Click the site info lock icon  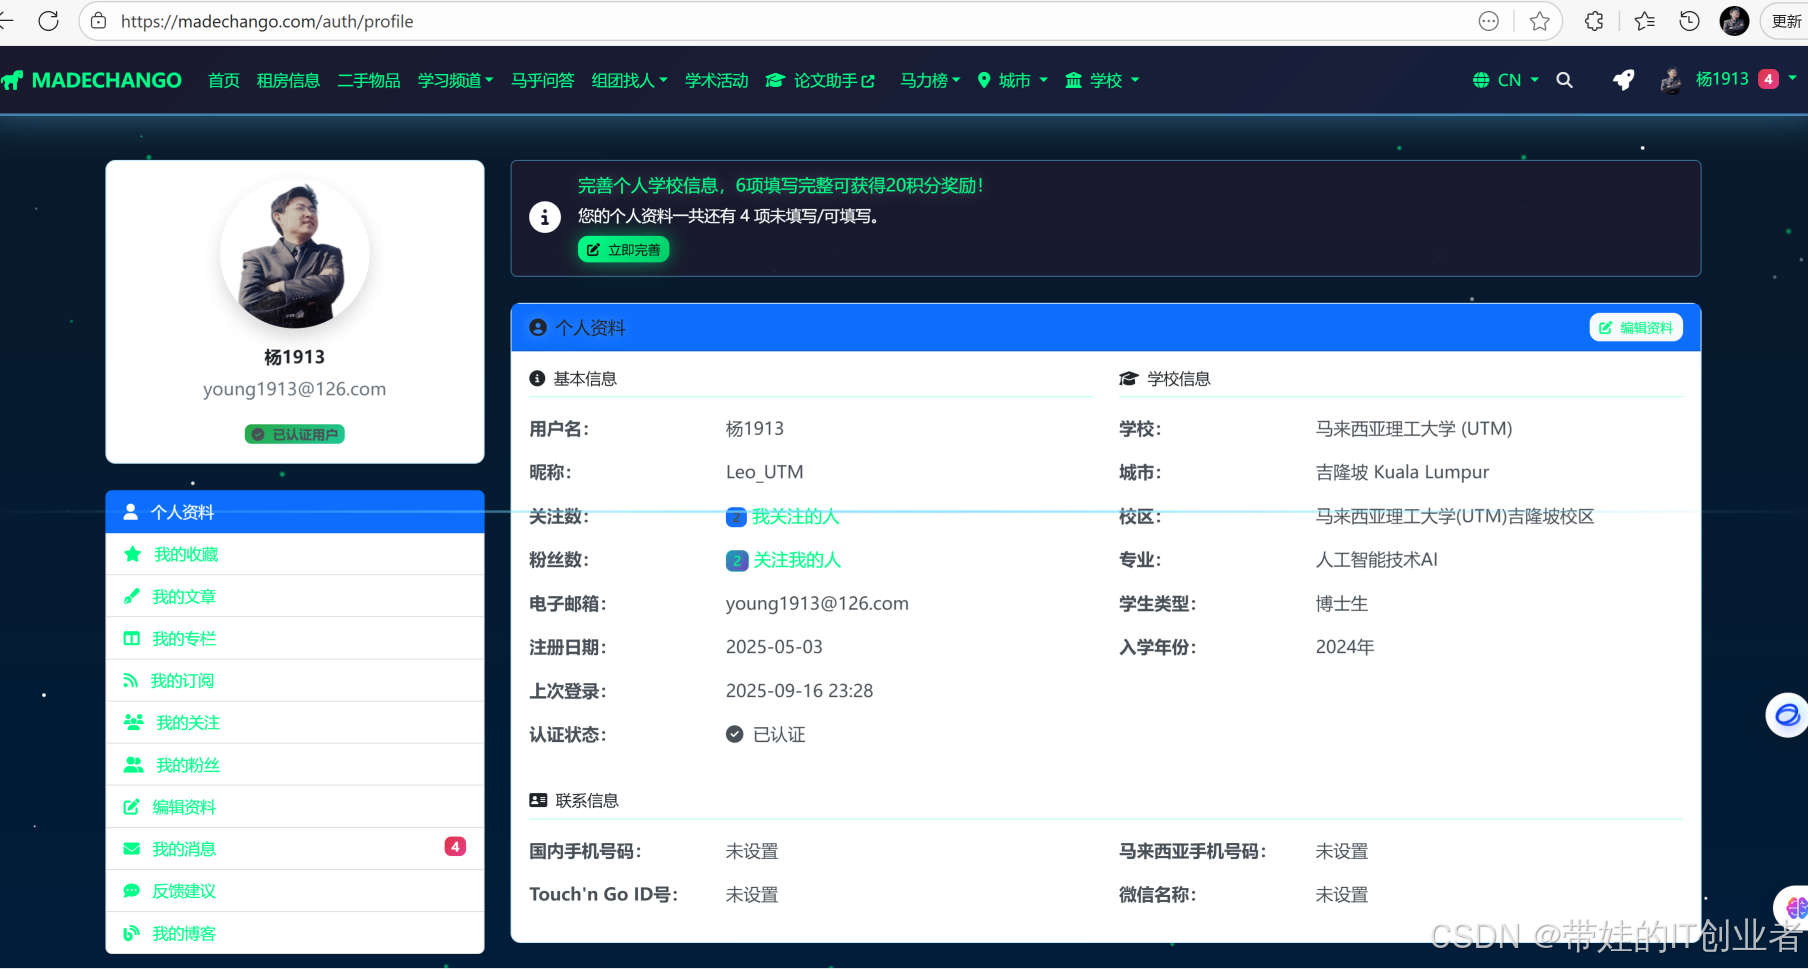click(98, 21)
